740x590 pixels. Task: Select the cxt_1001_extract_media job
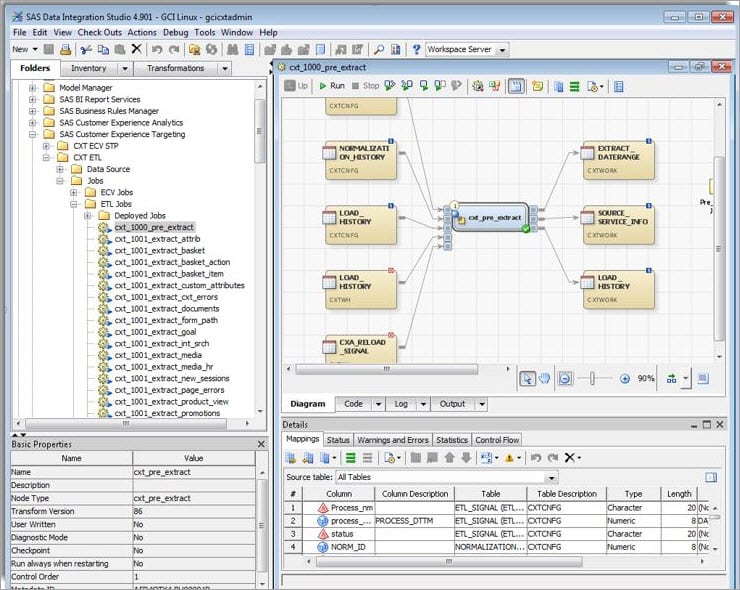pyautogui.click(x=158, y=355)
